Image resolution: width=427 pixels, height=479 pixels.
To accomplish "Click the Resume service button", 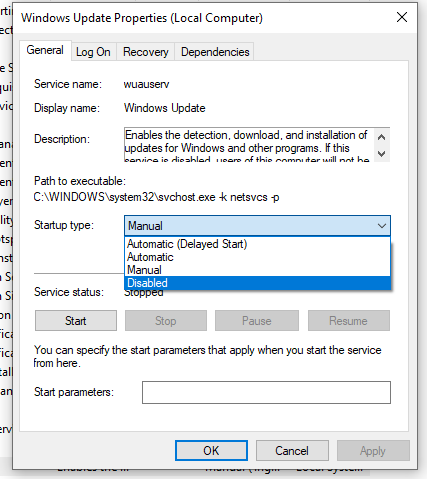I will pos(348,321).
